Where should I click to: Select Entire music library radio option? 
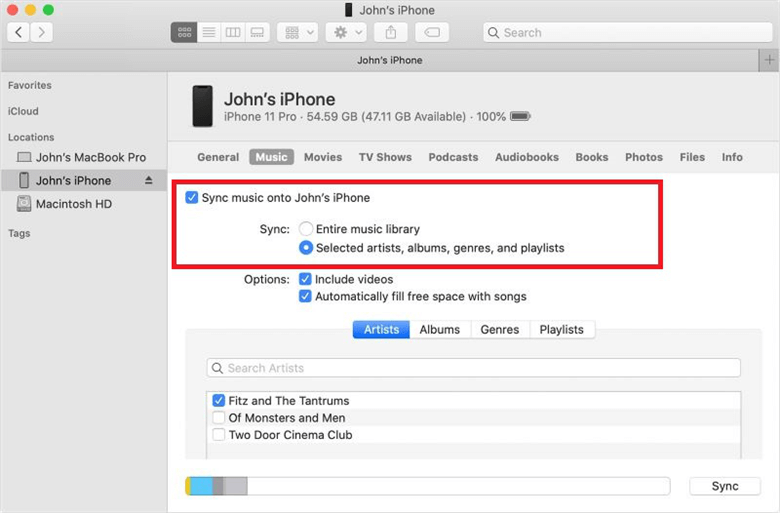306,229
